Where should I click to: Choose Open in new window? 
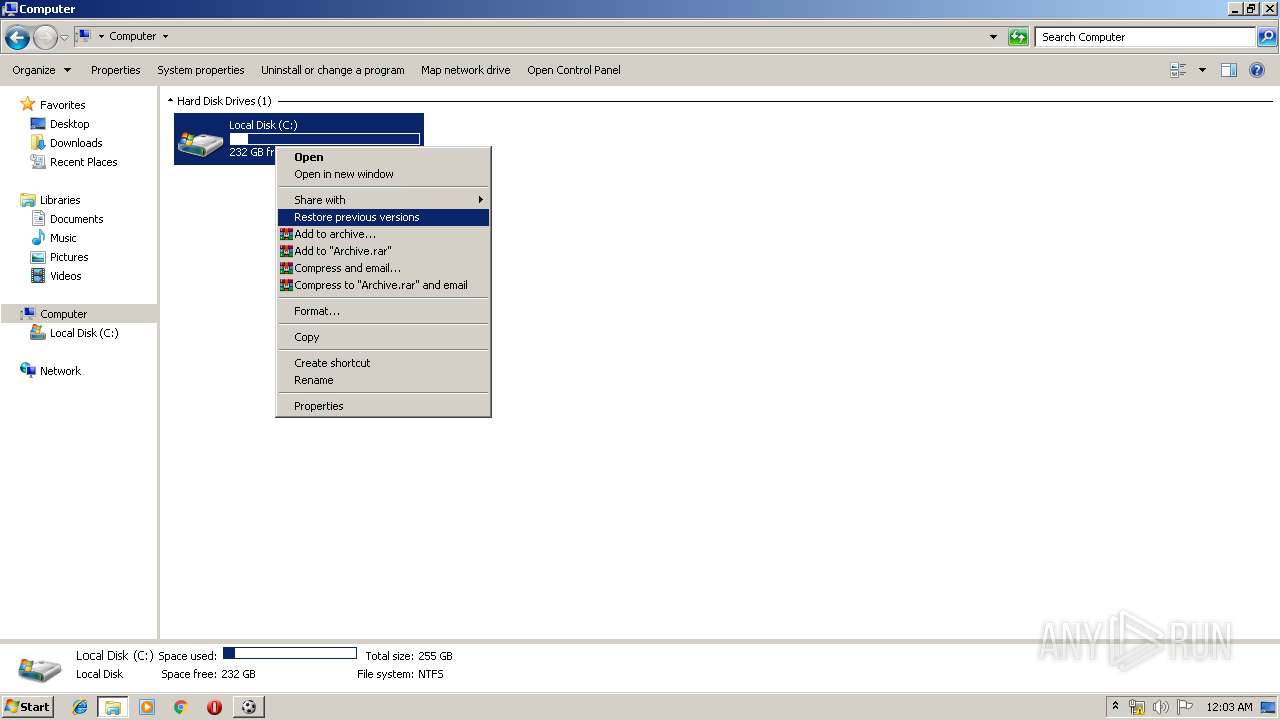[x=383, y=174]
